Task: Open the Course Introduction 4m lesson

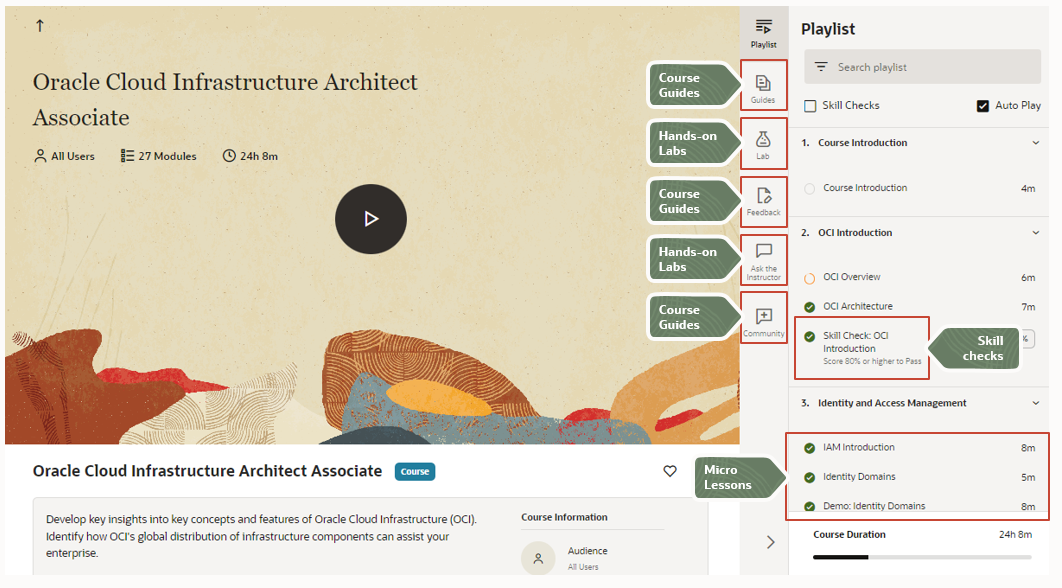Action: 919,188
